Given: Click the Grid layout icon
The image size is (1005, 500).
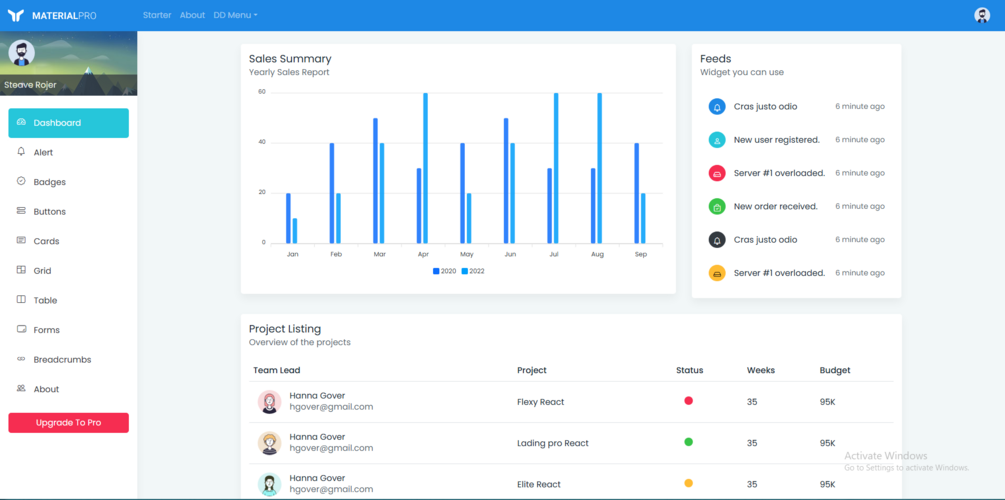Looking at the screenshot, I should point(21,270).
